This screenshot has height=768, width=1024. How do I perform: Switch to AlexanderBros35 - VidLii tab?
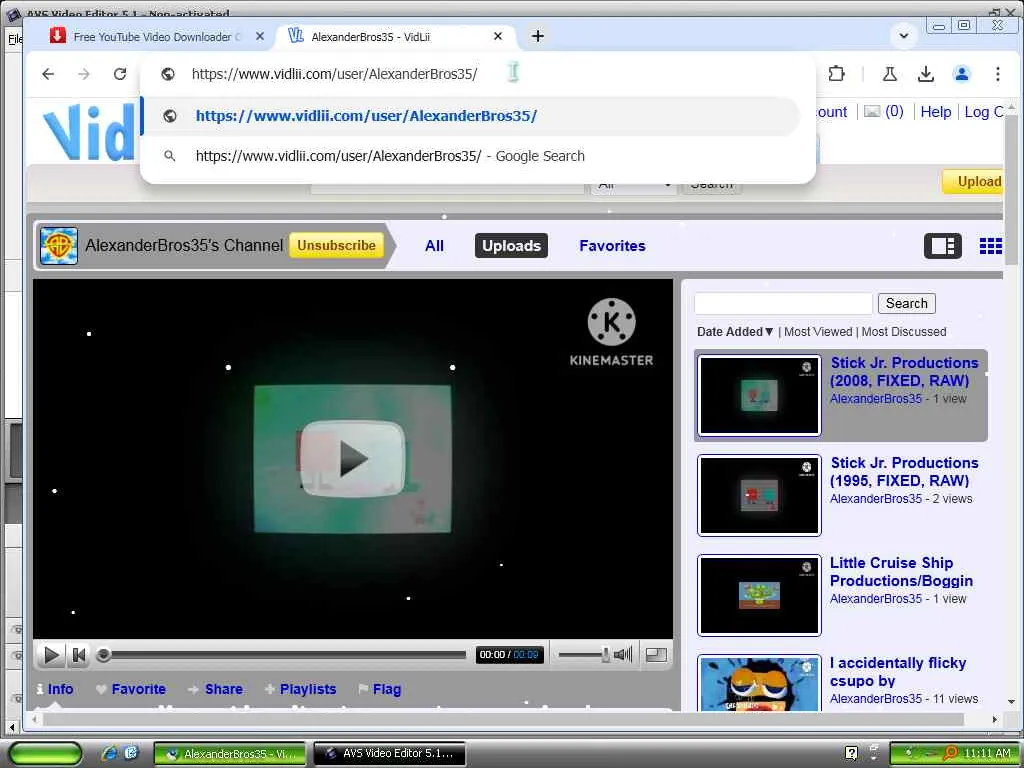click(x=396, y=37)
